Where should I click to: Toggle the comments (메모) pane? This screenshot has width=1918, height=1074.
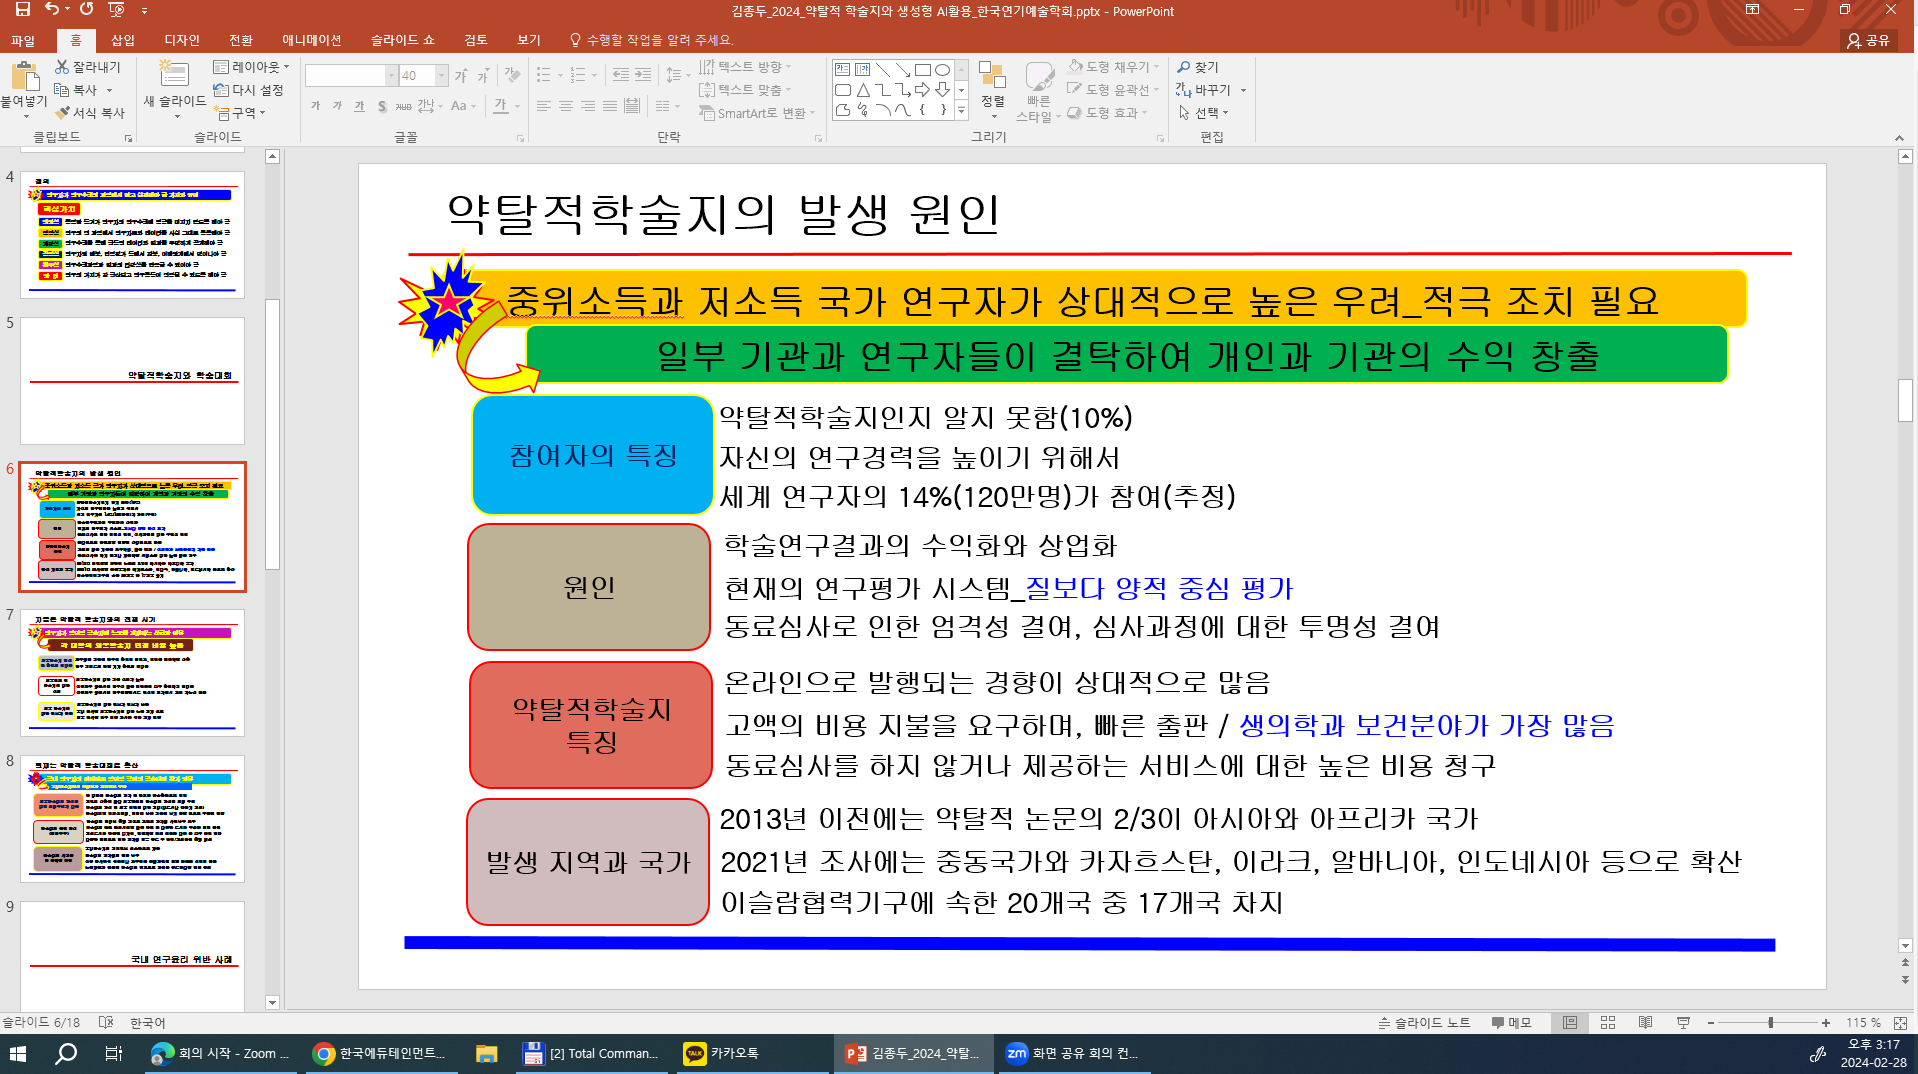1512,1022
